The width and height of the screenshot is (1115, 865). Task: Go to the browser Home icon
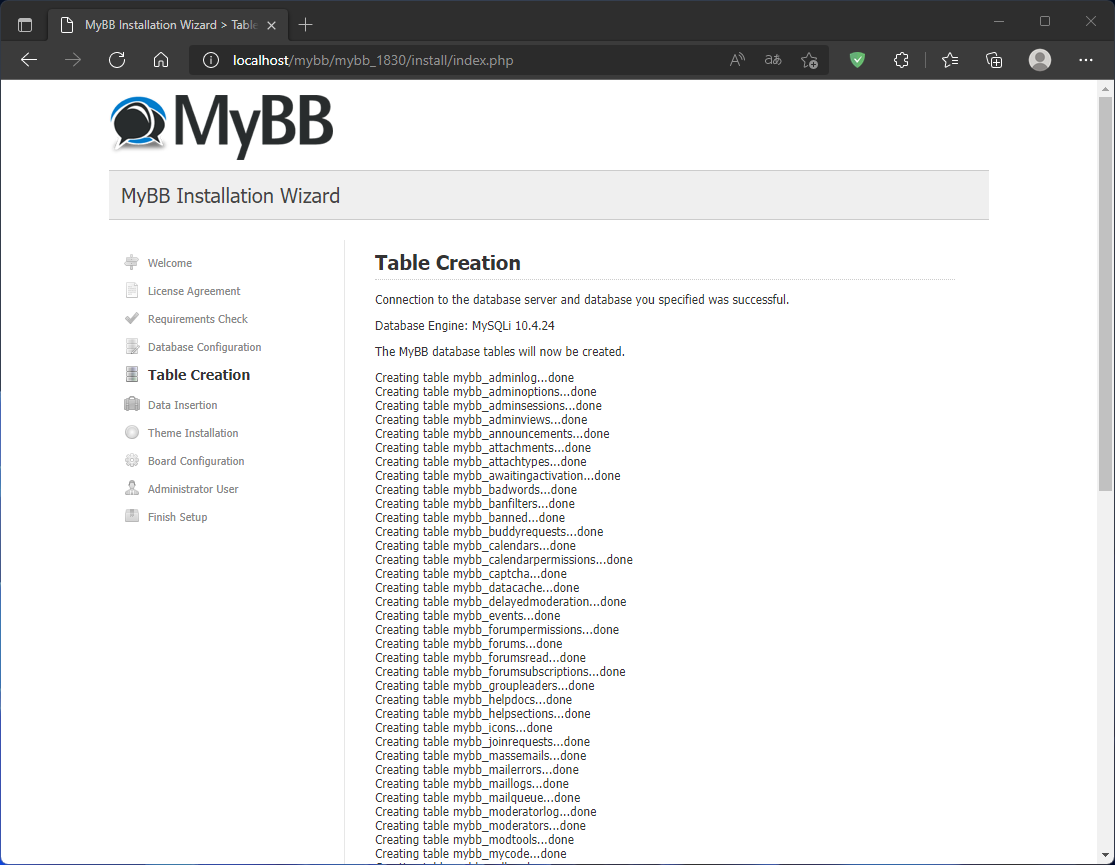[161, 60]
